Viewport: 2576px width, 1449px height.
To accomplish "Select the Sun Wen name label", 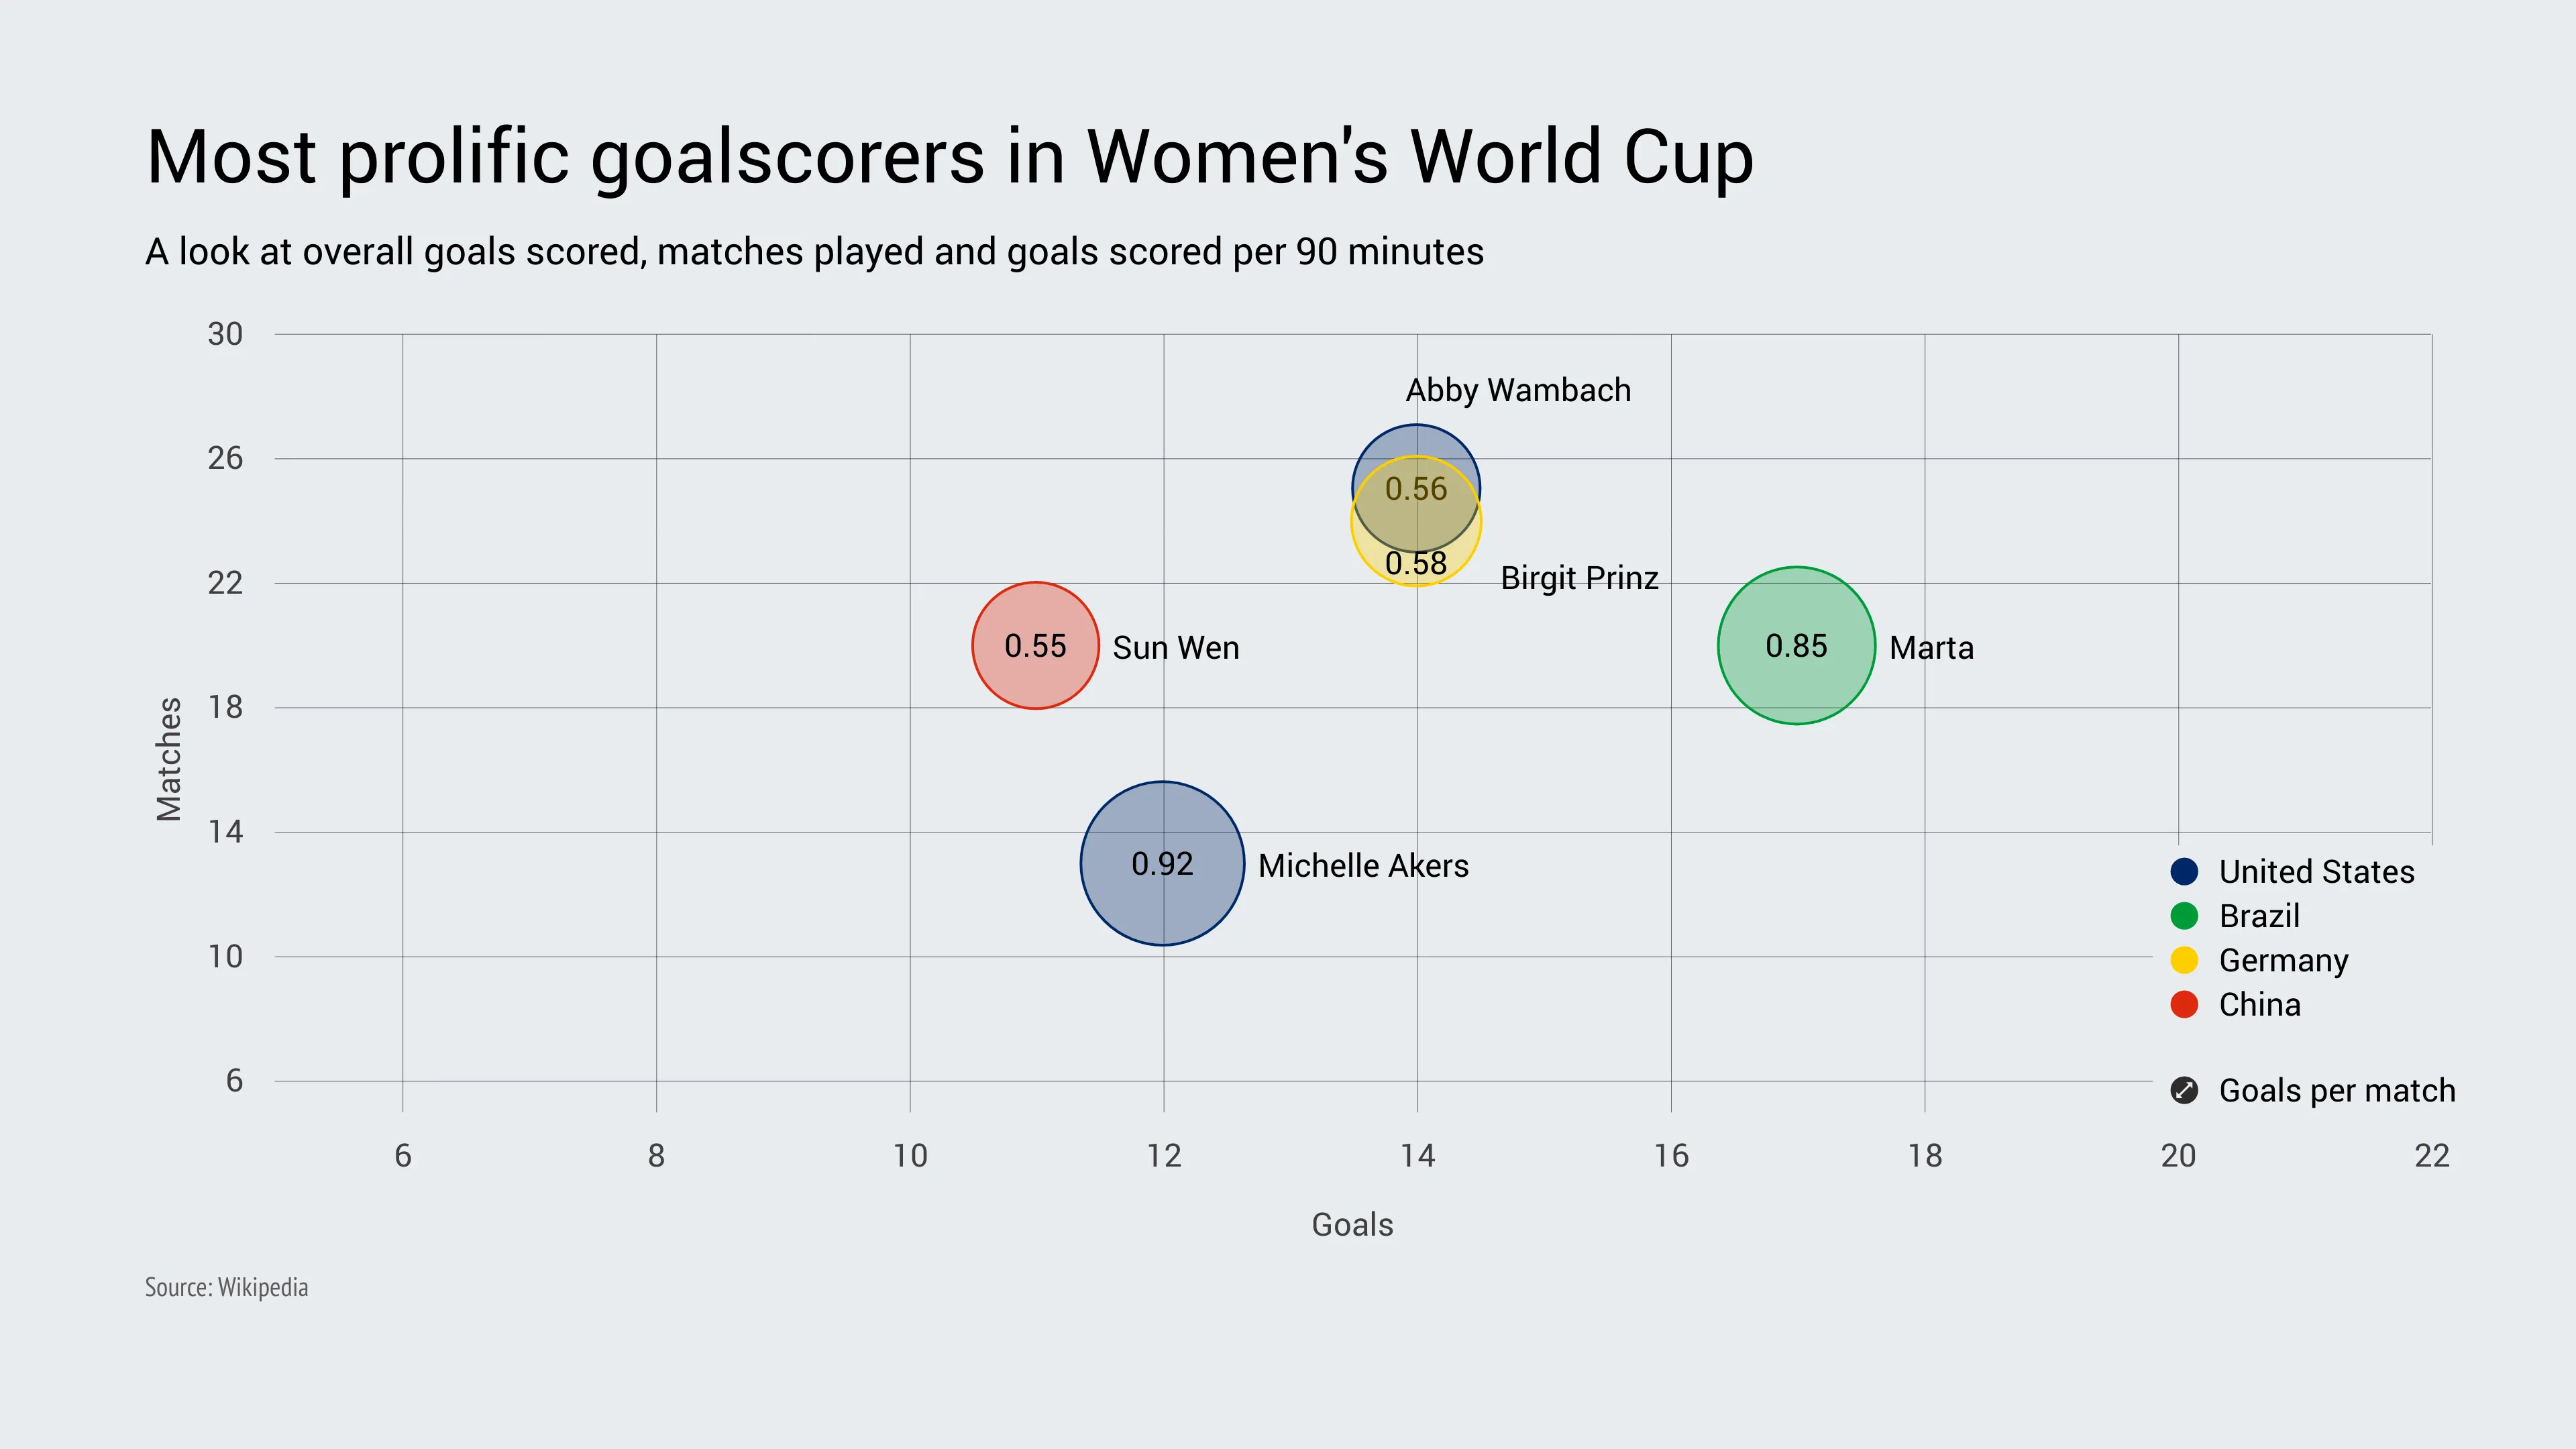I will pyautogui.click(x=1175, y=648).
